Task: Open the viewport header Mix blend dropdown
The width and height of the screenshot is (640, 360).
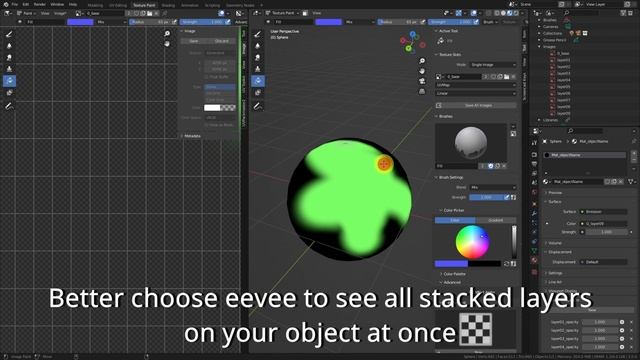Action: click(359, 22)
